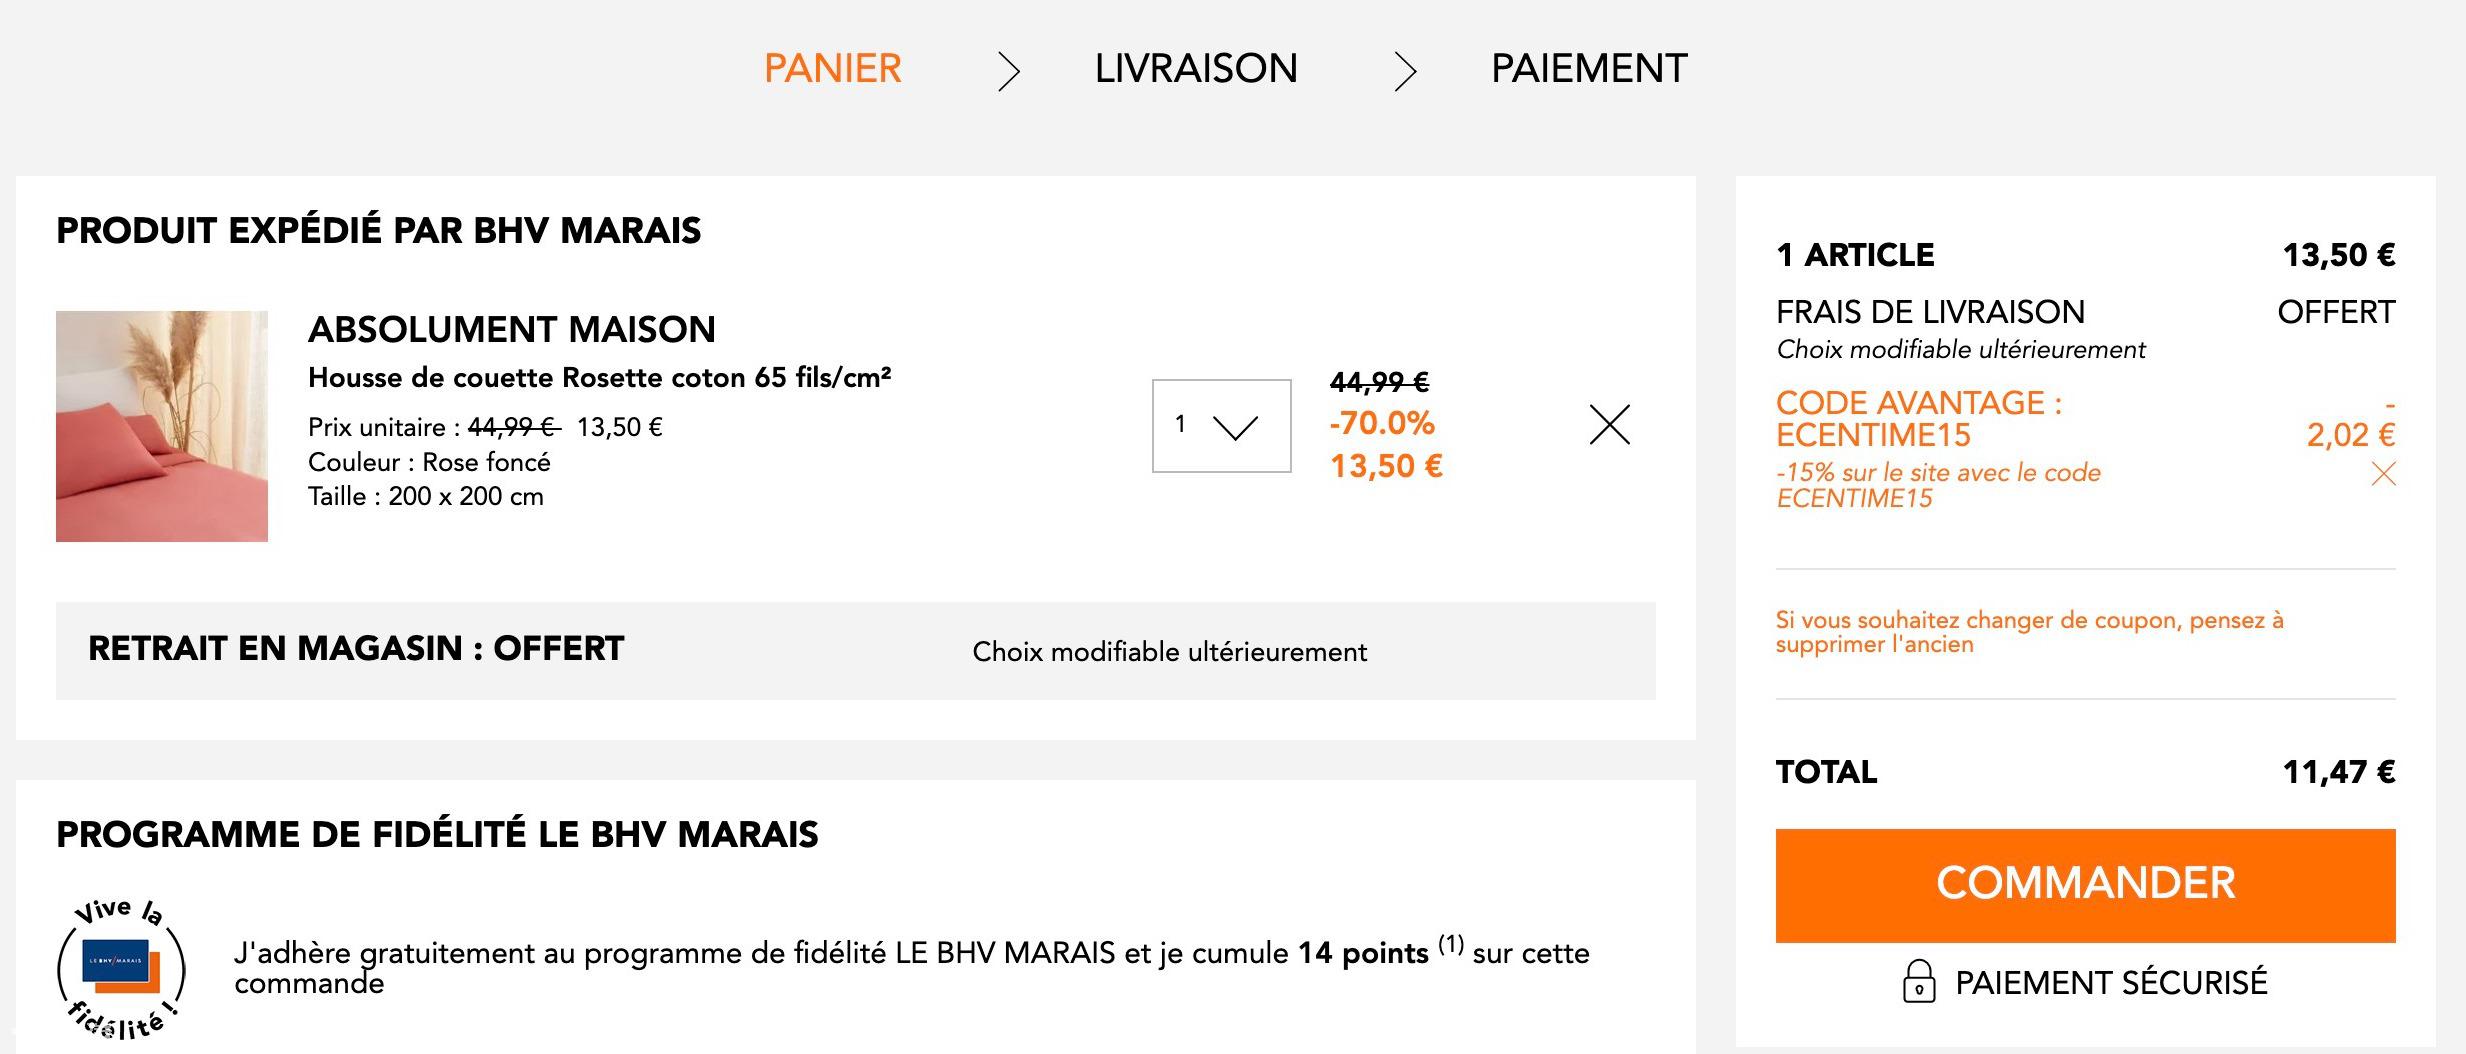Click the chevron in the quantity selector
This screenshot has width=2466, height=1054.
click(1235, 428)
